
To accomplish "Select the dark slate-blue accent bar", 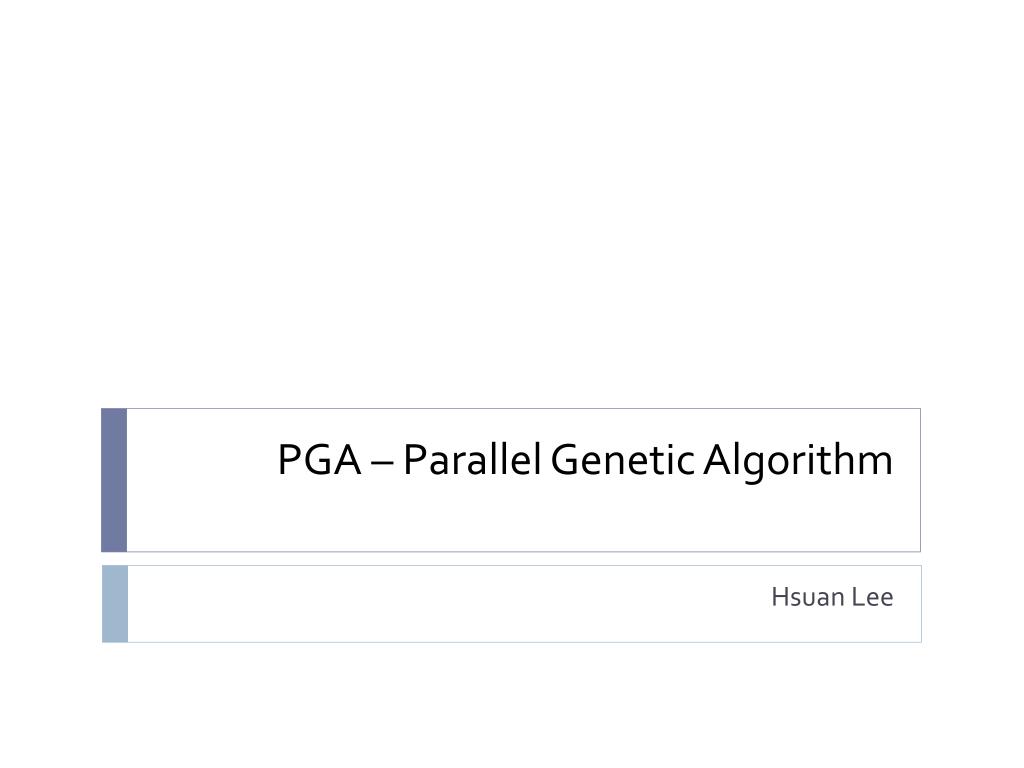I will pyautogui.click(x=114, y=480).
